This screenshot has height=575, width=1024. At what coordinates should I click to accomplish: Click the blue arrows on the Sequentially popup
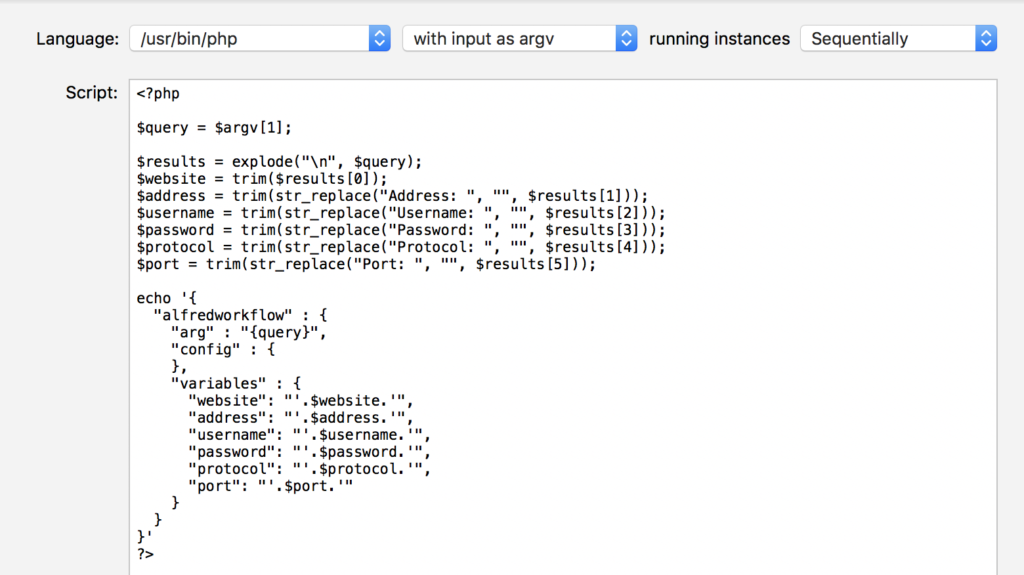coord(986,39)
